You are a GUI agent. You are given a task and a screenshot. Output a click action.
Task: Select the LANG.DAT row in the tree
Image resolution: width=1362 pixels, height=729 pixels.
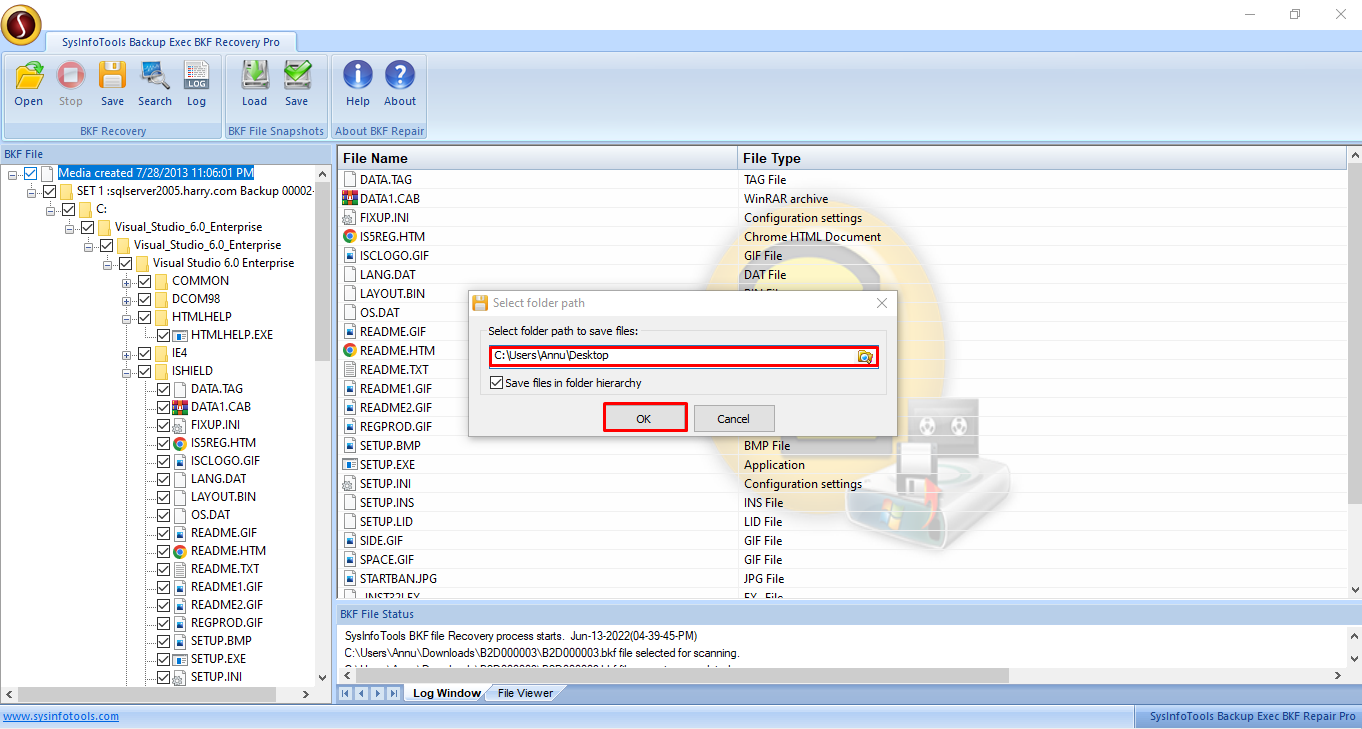219,479
